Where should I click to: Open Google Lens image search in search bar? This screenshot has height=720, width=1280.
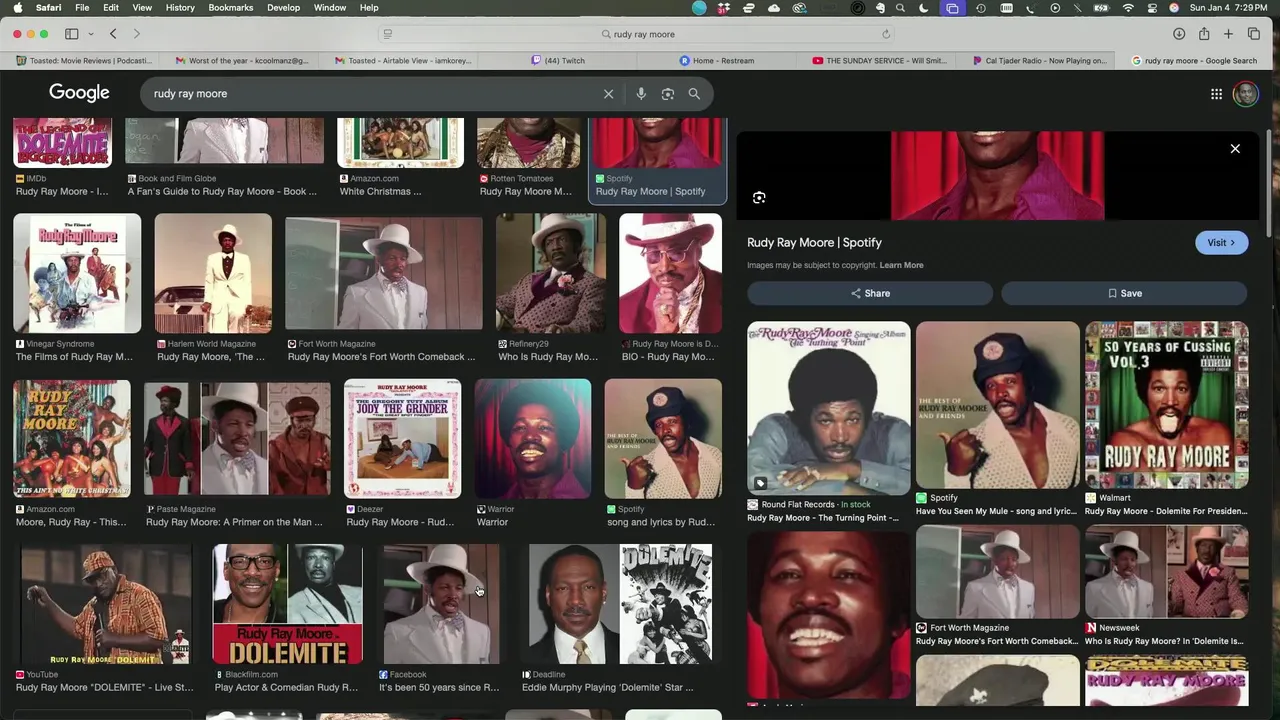(x=668, y=94)
